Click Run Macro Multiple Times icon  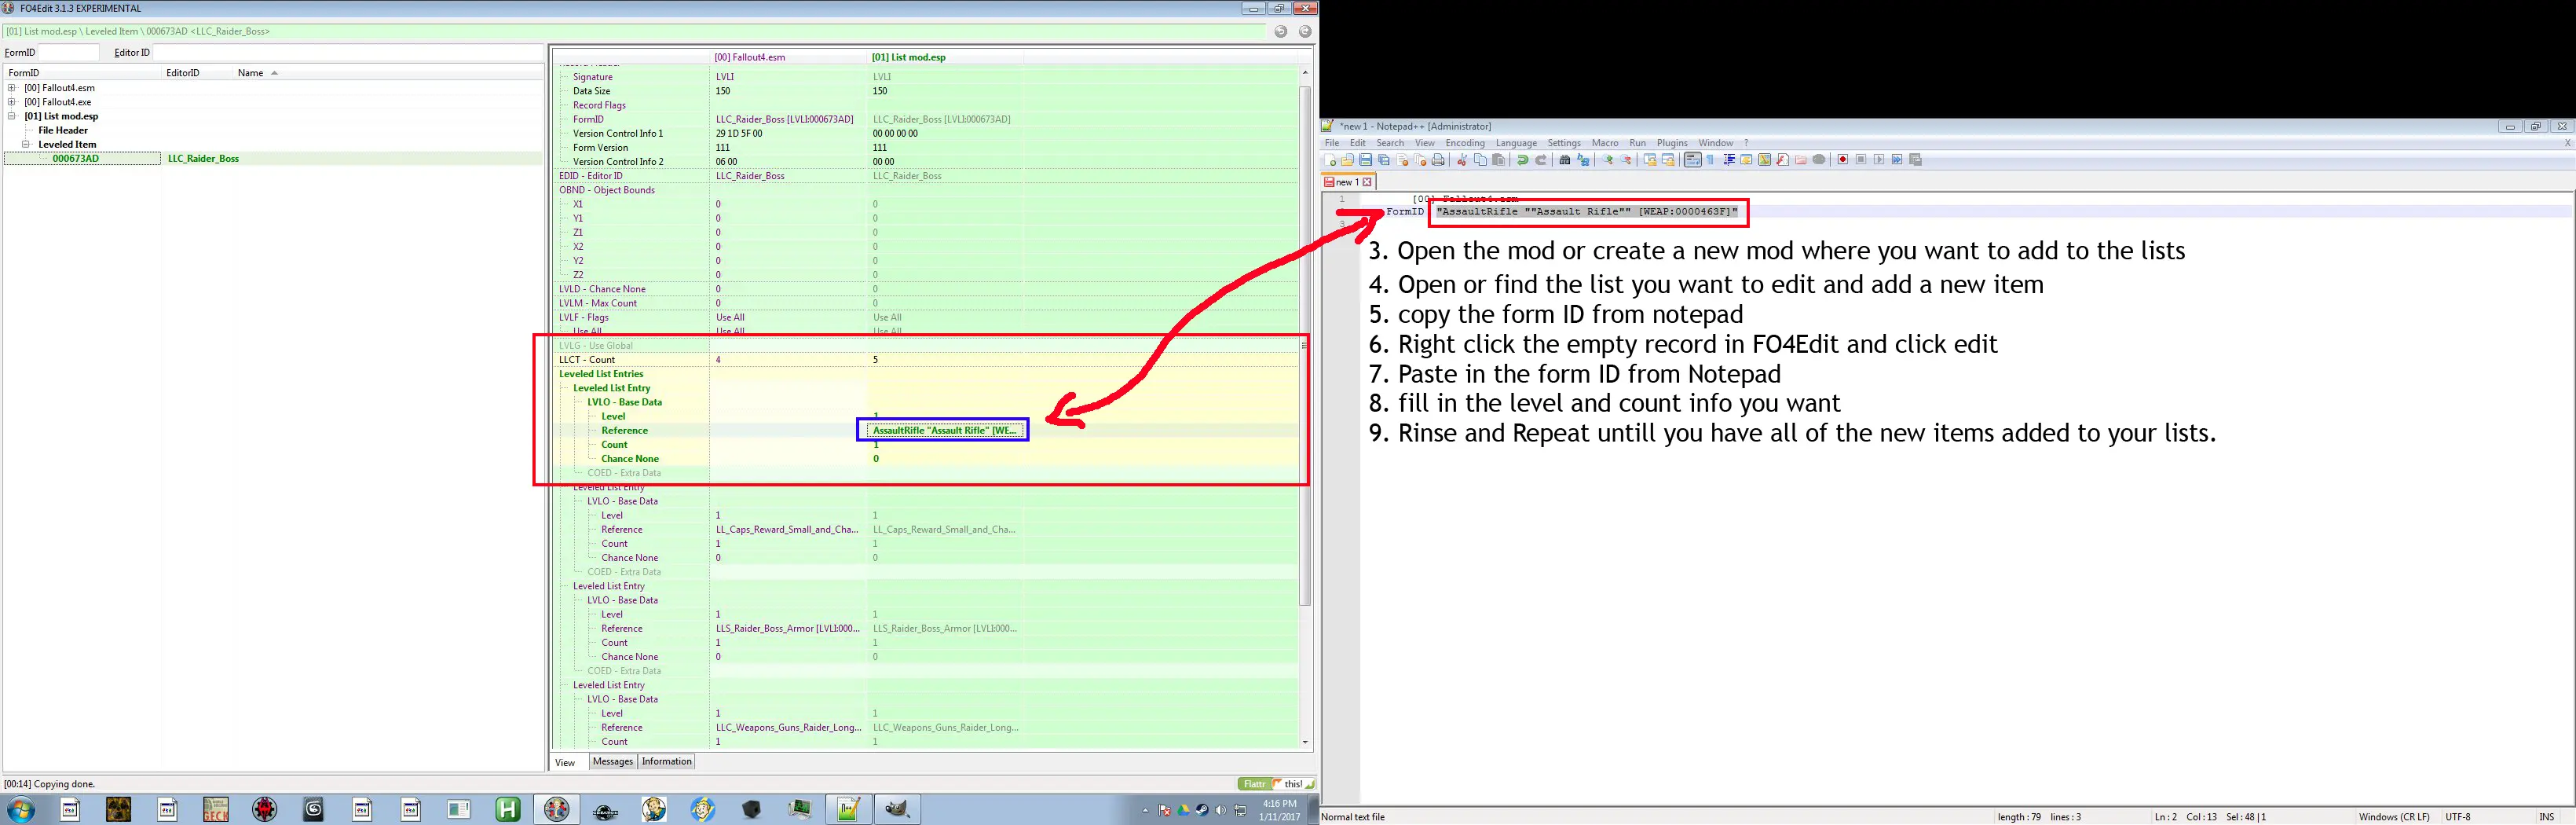(x=1897, y=160)
